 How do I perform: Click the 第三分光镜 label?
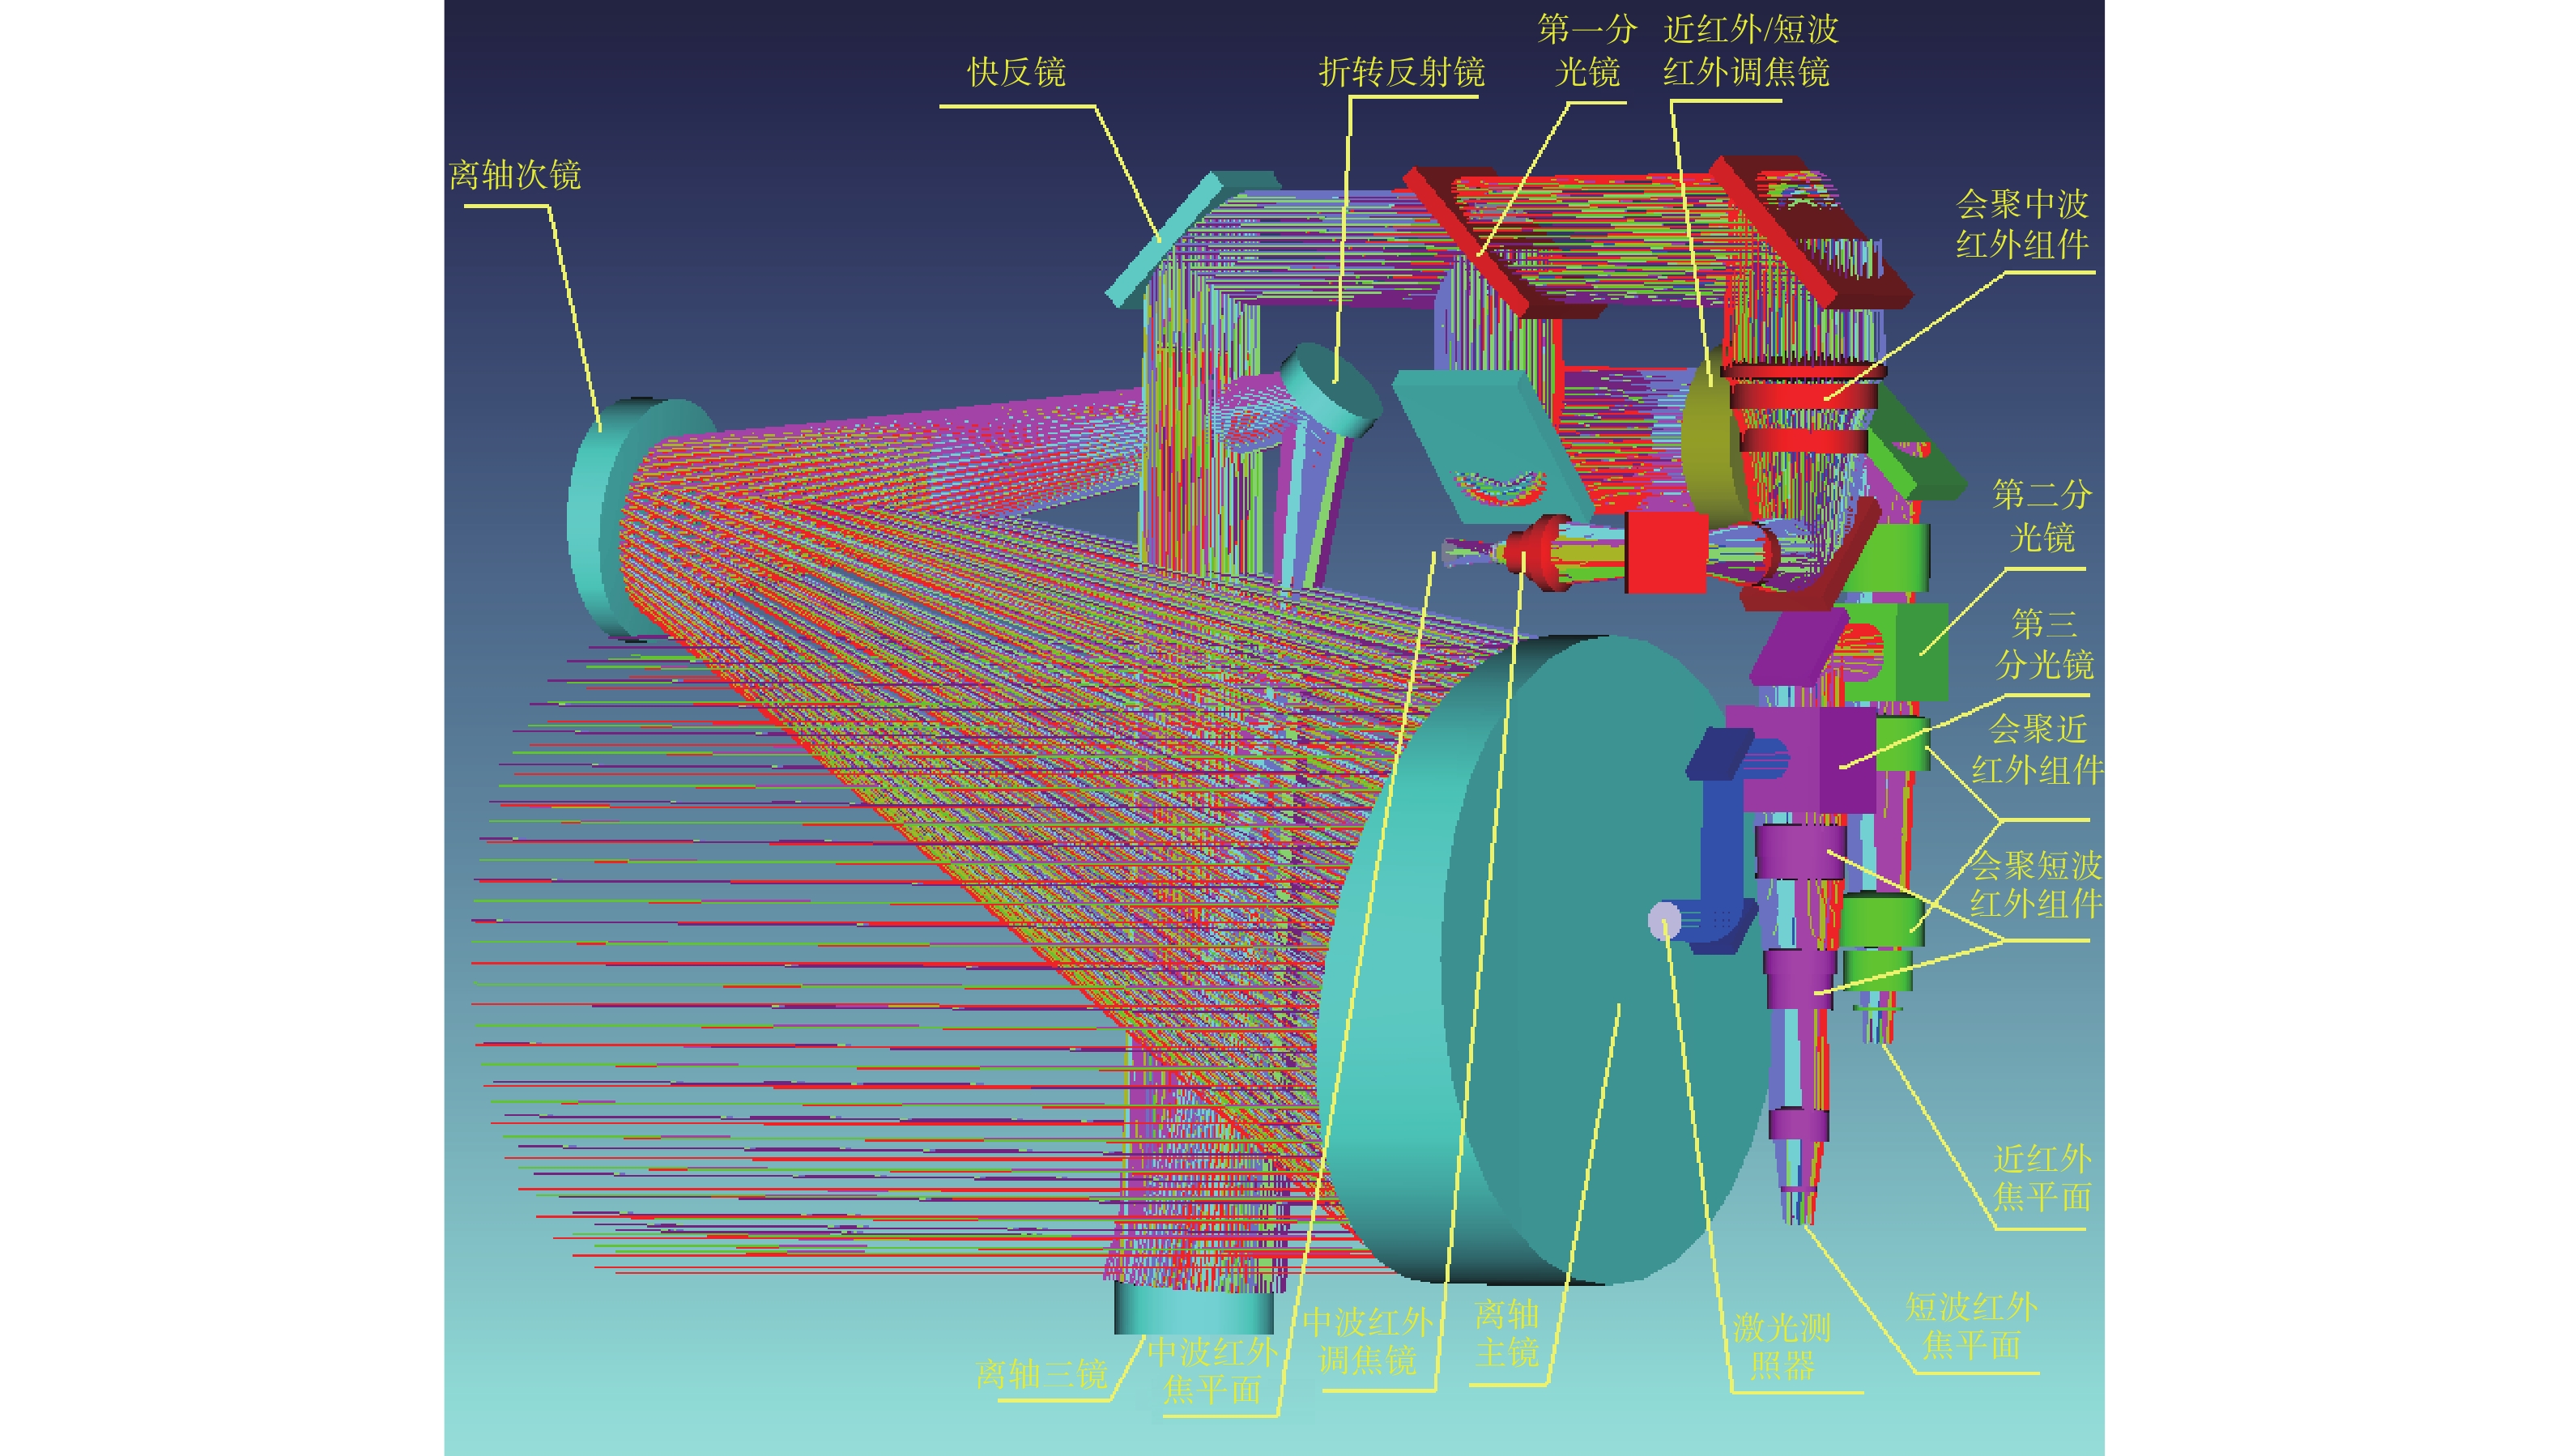(x=2043, y=643)
